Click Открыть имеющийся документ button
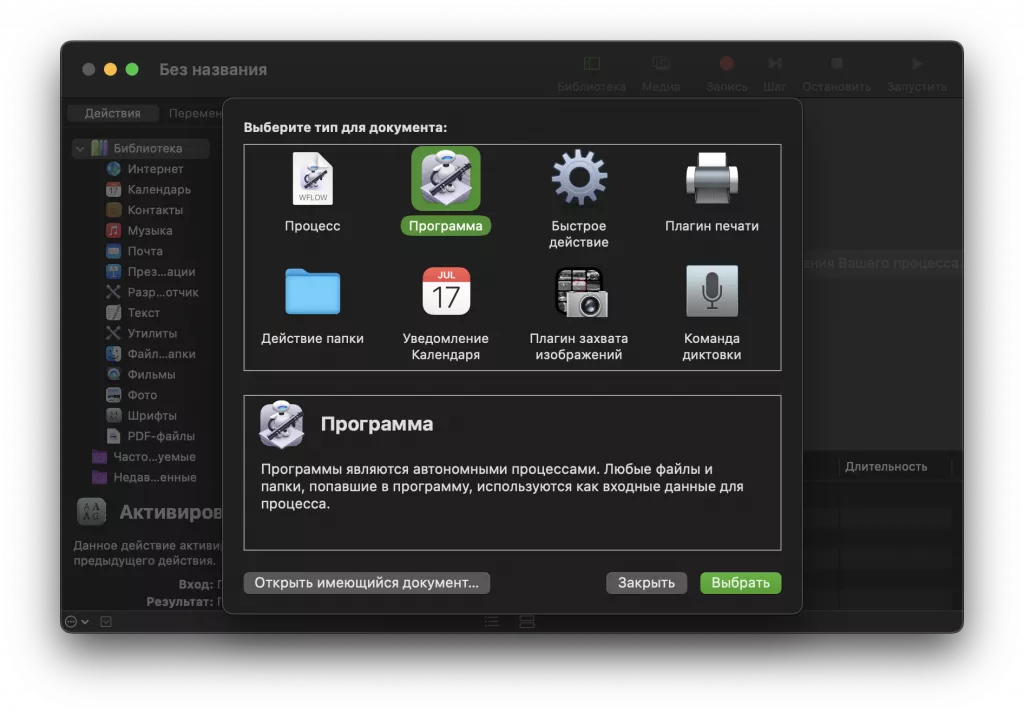Image resolution: width=1024 pixels, height=713 pixels. (x=366, y=583)
